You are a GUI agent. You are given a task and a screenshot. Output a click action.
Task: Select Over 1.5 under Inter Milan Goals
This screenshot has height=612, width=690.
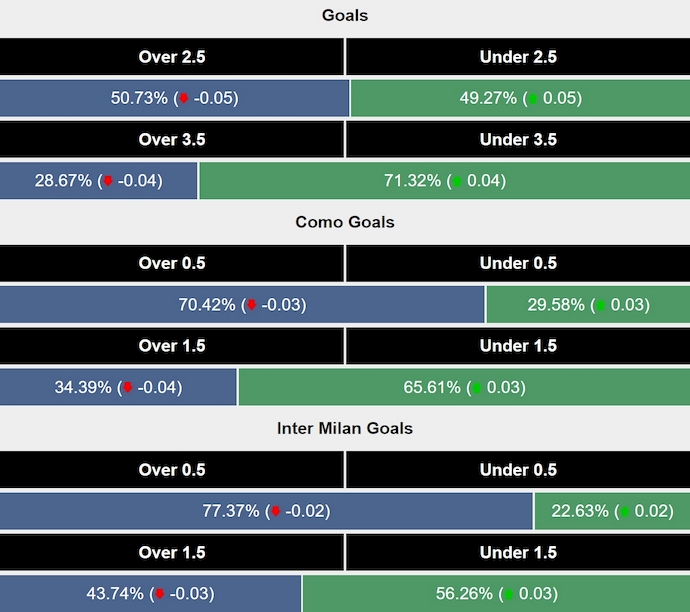click(x=172, y=552)
